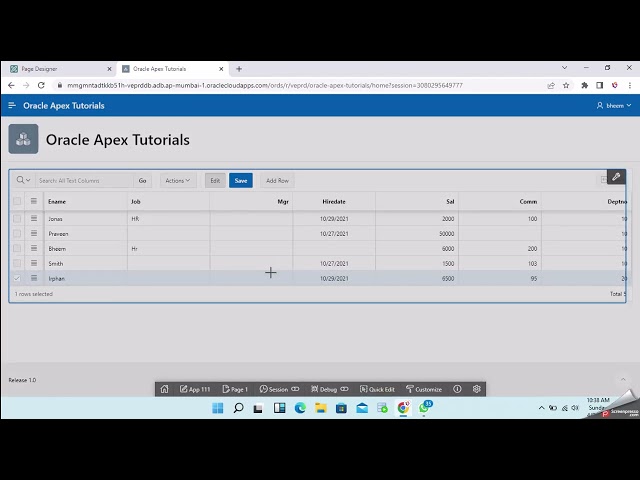The width and height of the screenshot is (640, 480).
Task: Switch to the Page Designer tab
Action: pyautogui.click(x=59, y=69)
